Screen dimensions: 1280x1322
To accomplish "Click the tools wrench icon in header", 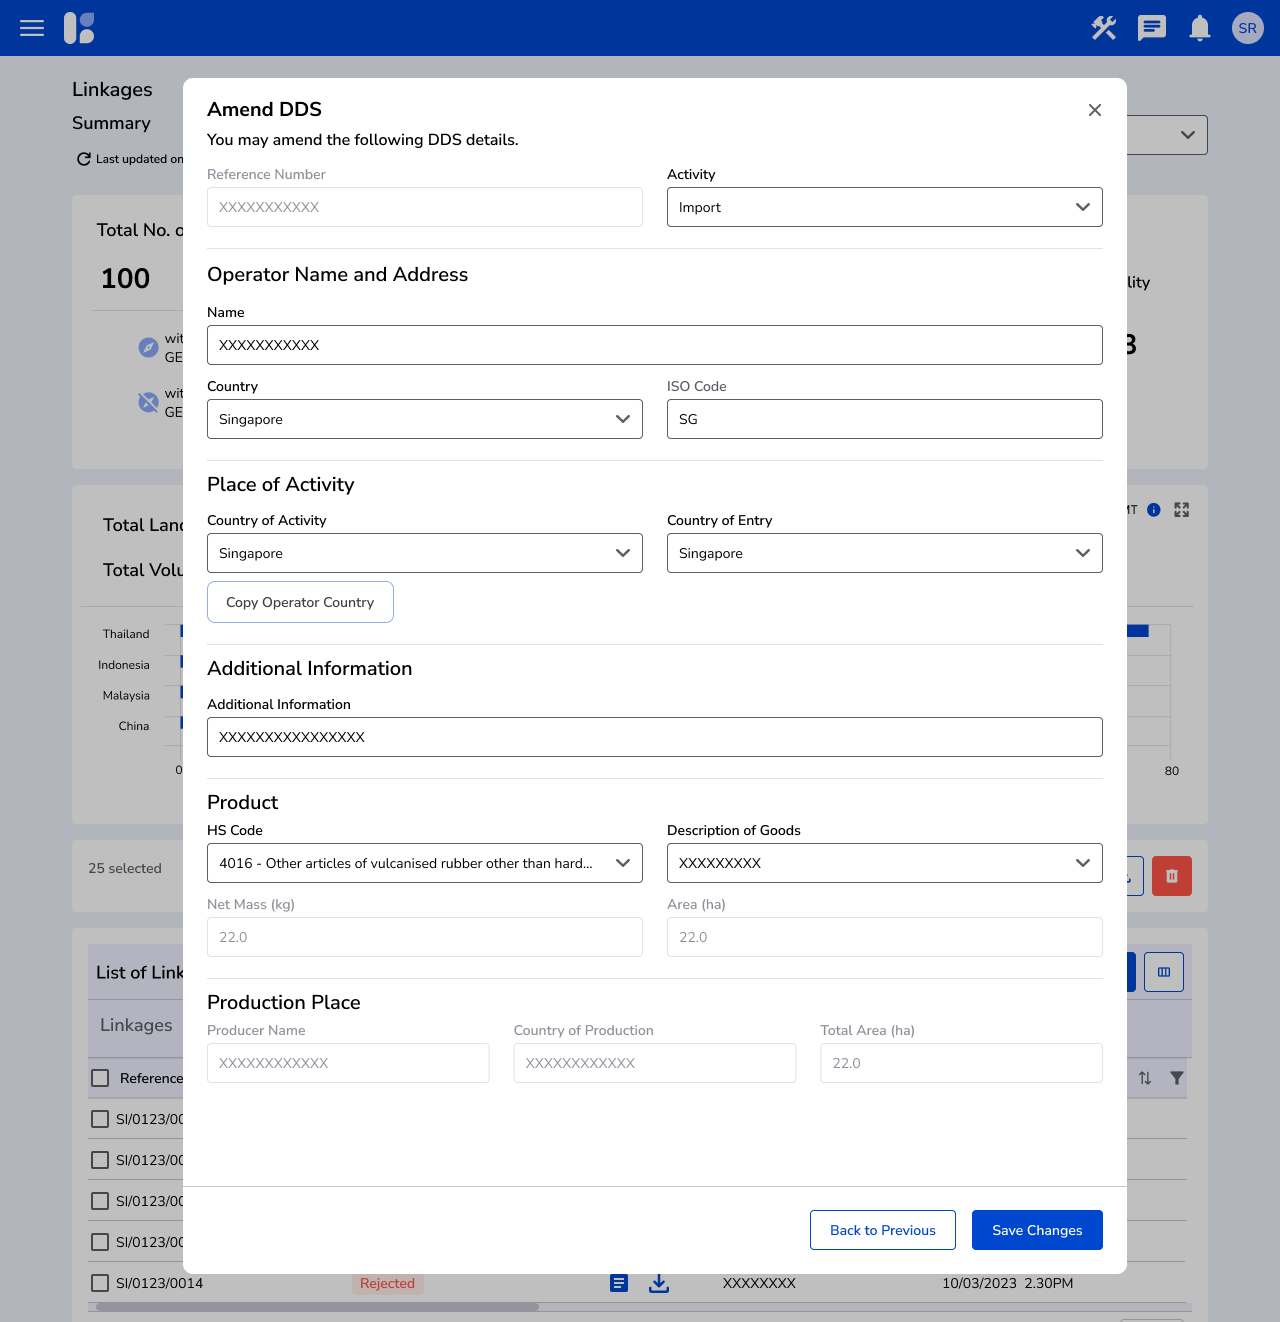I will coord(1104,28).
